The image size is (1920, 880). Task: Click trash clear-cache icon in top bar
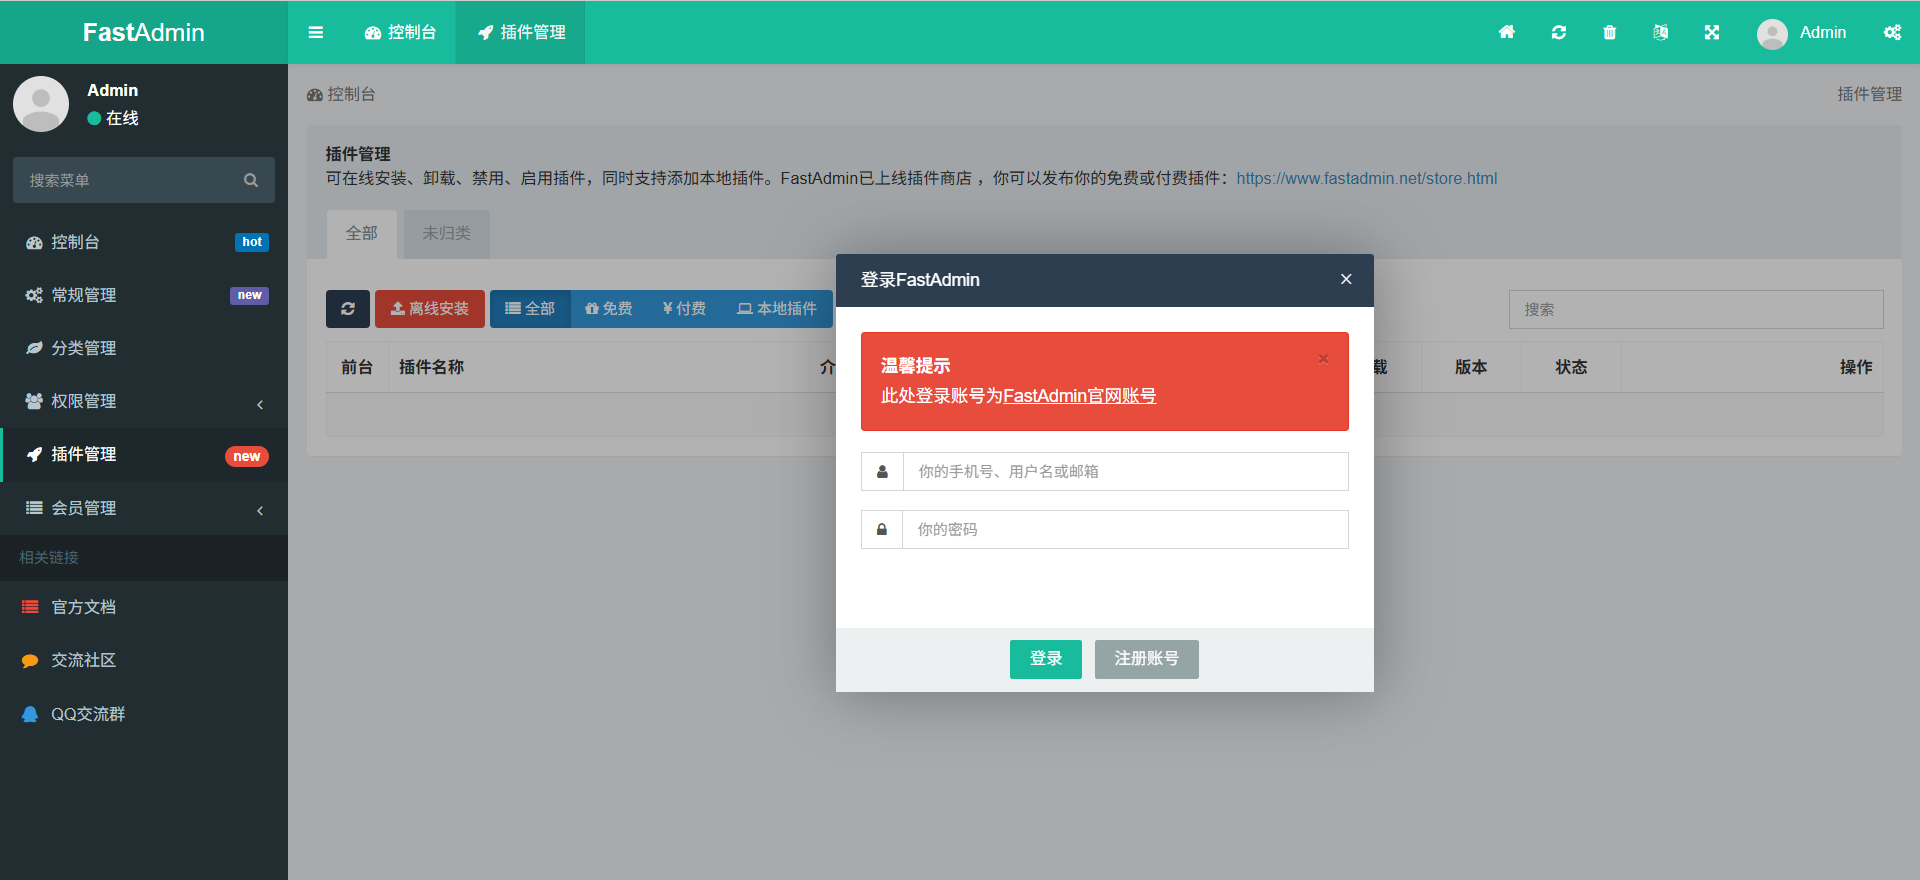click(x=1610, y=32)
